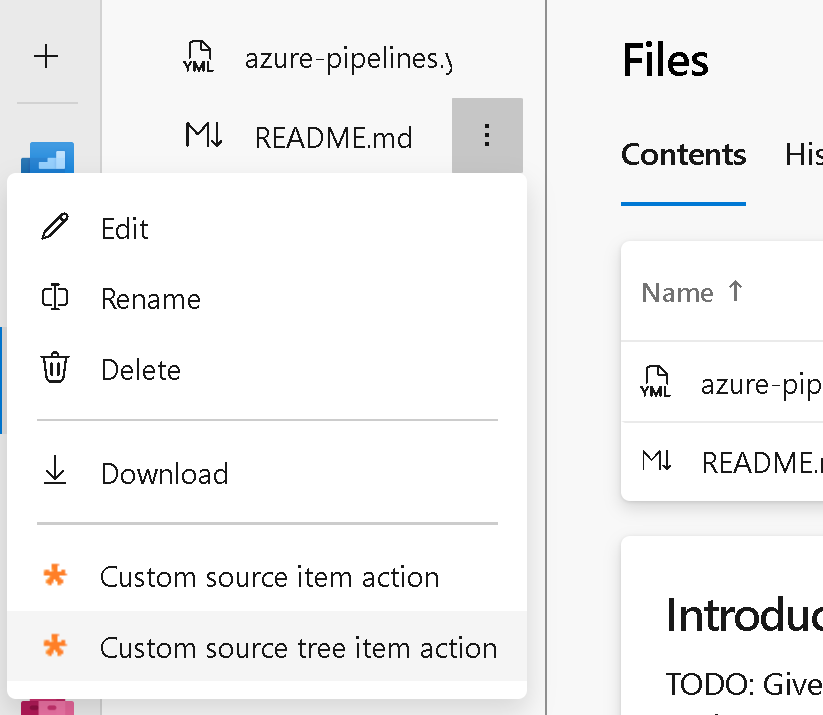823x715 pixels.
Task: Select Delete in the context menu
Action: (x=140, y=370)
